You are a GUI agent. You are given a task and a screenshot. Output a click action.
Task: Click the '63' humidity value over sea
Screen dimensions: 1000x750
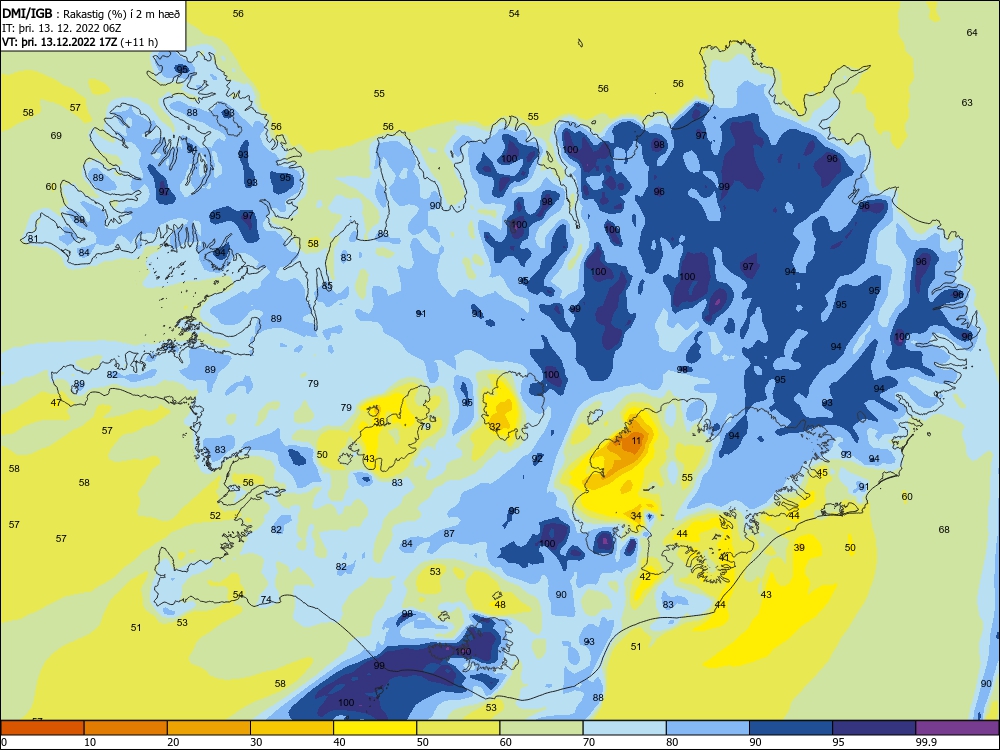pos(967,102)
